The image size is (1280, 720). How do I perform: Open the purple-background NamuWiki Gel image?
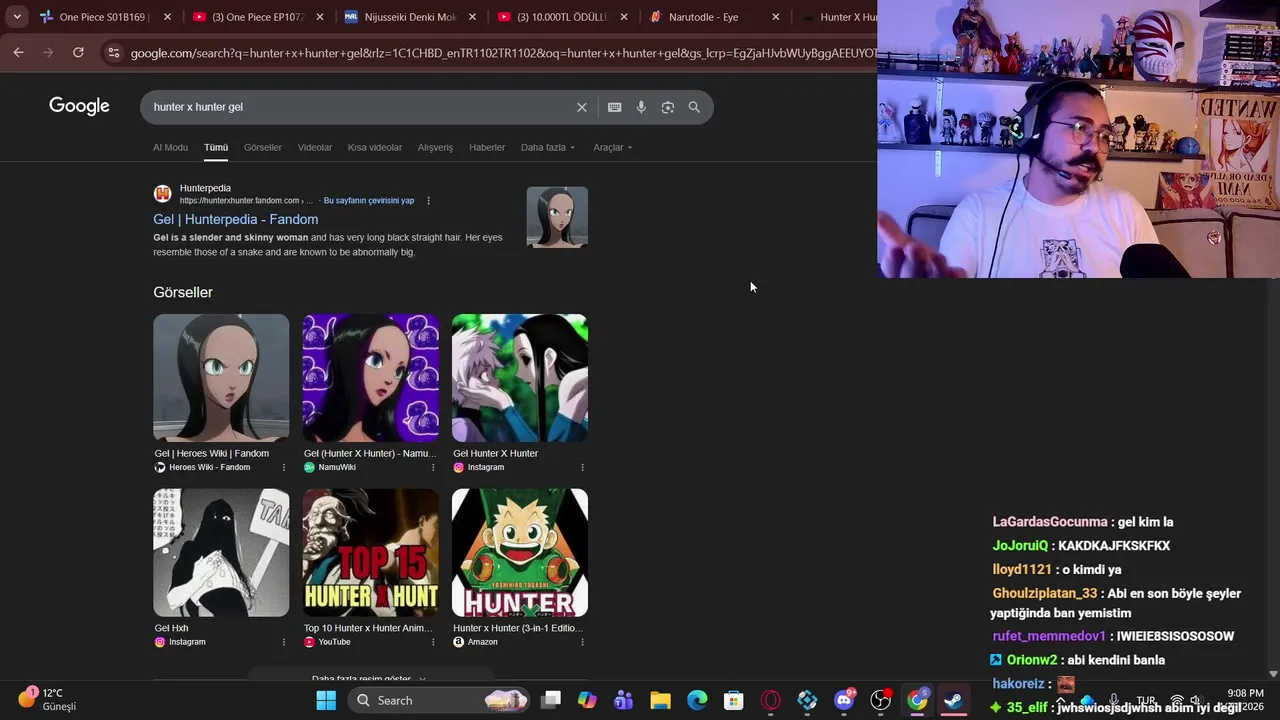coord(370,378)
